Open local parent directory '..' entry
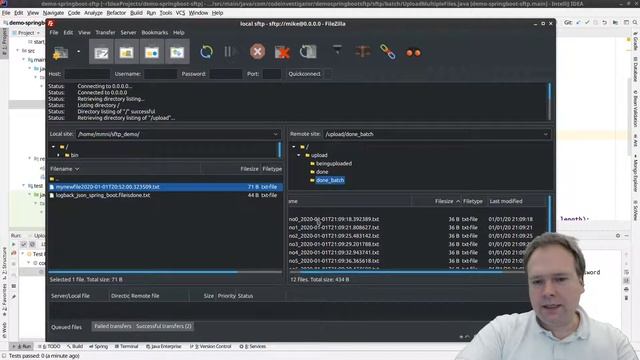640x360 pixels. [x=165, y=179]
